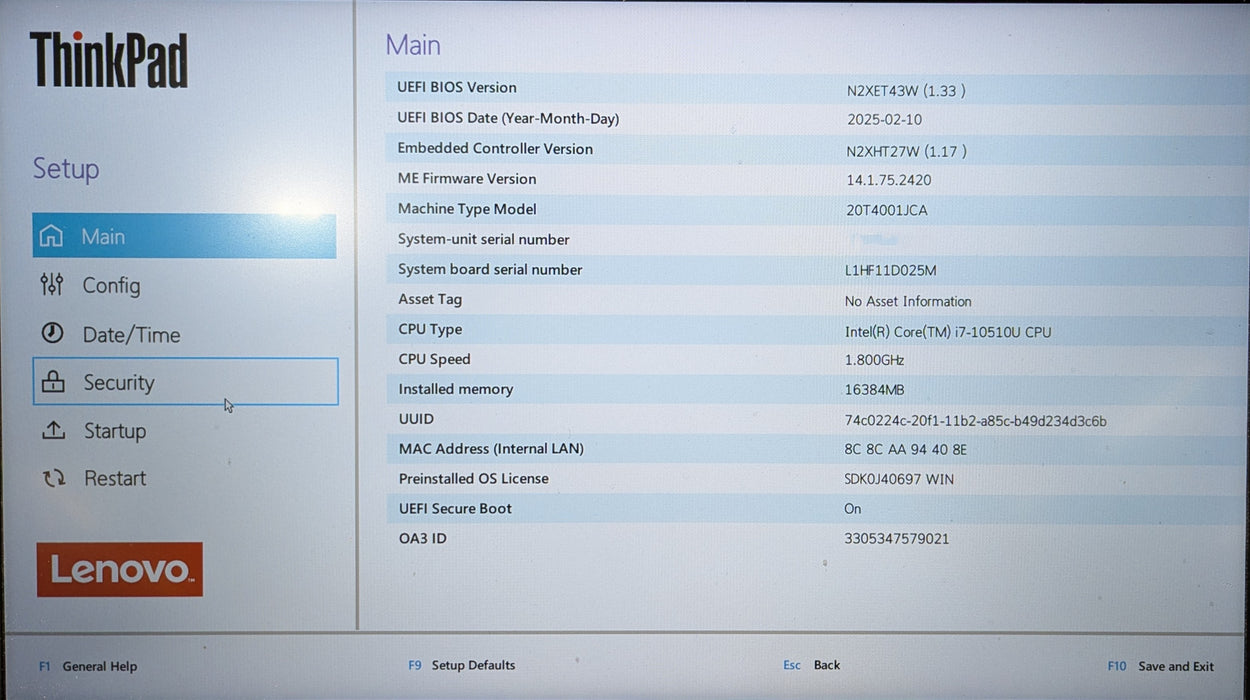Screen dimensions: 1250x700
Task: Select the OA3 ID label
Action: tap(423, 538)
